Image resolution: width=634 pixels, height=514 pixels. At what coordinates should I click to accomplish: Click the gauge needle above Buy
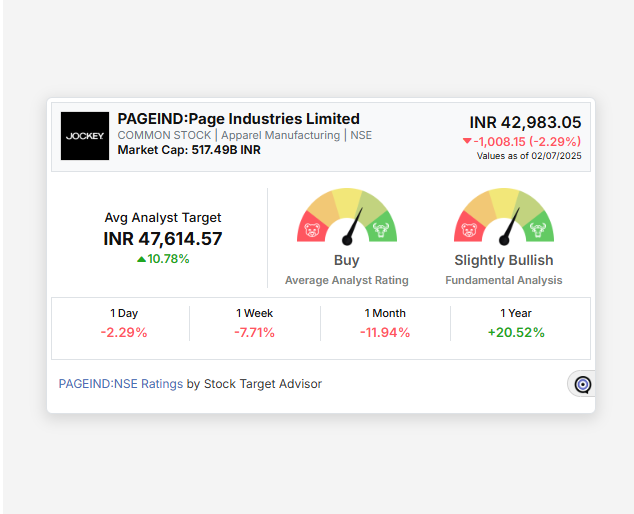pos(353,226)
